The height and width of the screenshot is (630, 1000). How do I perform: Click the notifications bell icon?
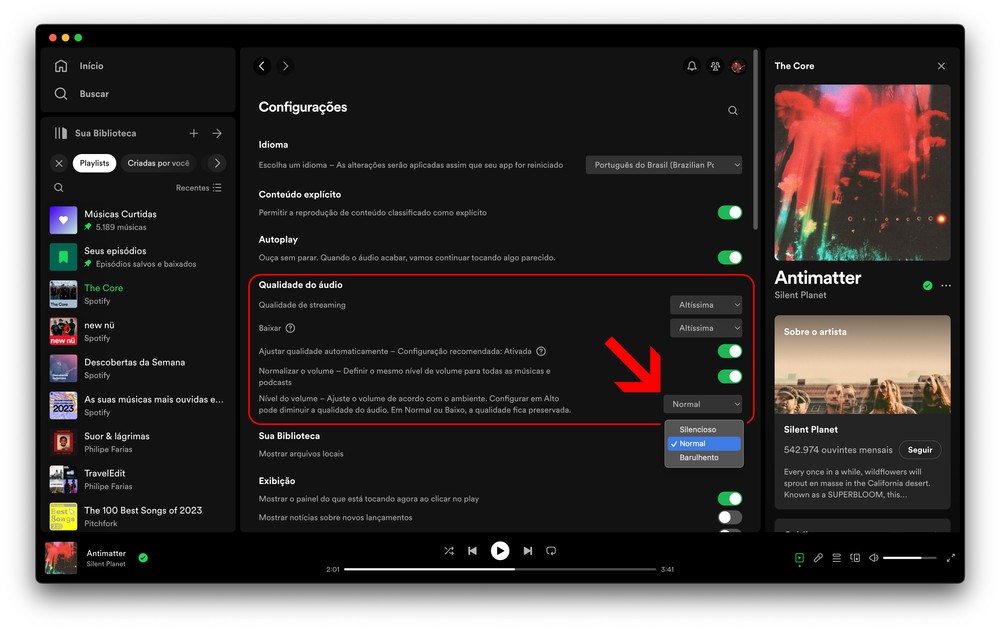pyautogui.click(x=691, y=66)
